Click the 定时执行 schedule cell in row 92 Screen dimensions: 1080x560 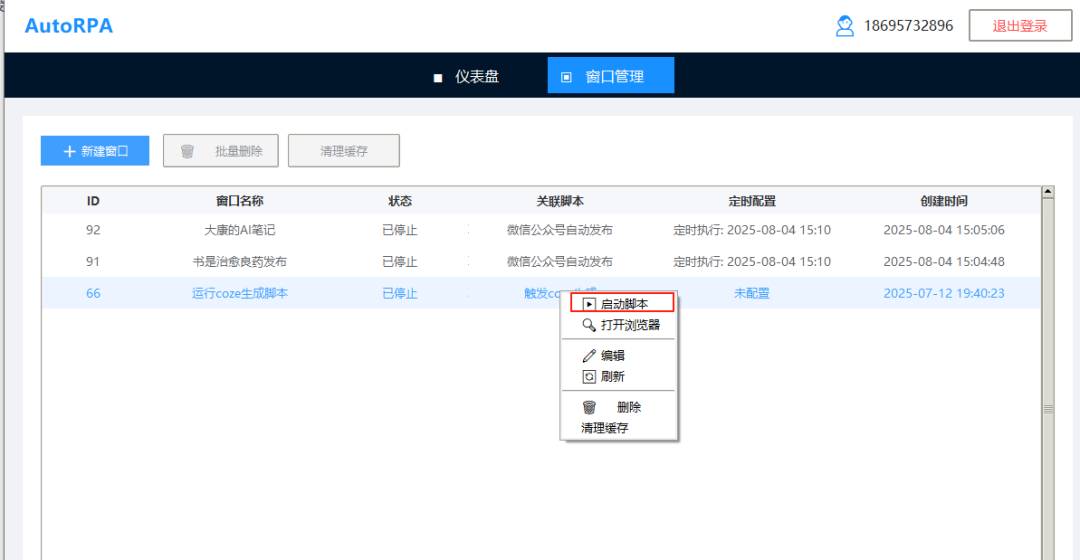click(752, 230)
